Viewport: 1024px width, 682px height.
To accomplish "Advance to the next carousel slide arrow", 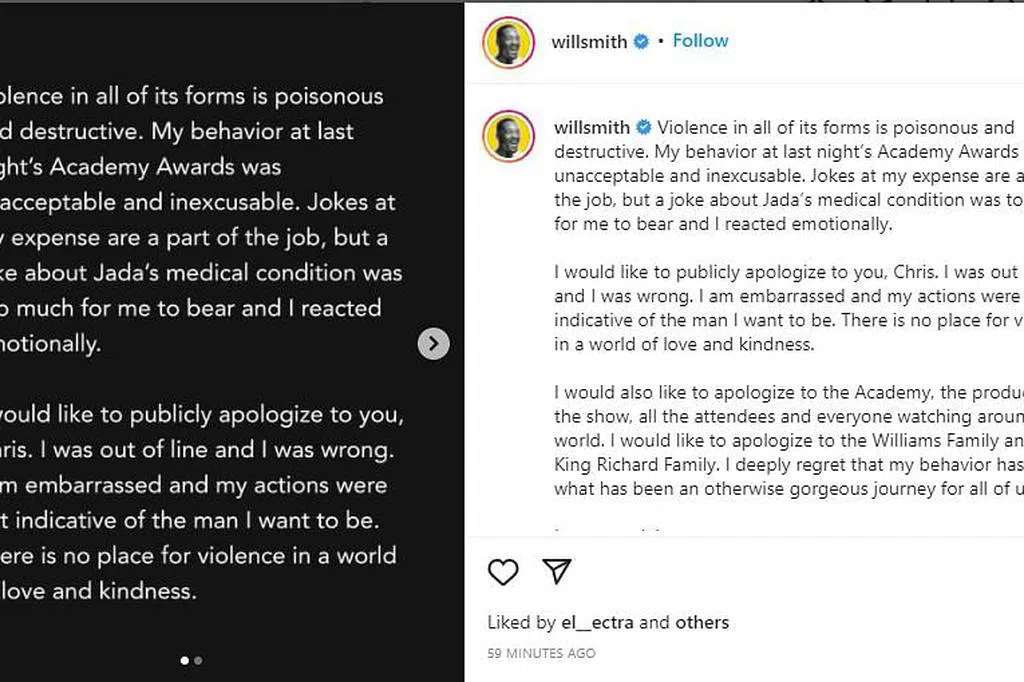I will (x=433, y=344).
